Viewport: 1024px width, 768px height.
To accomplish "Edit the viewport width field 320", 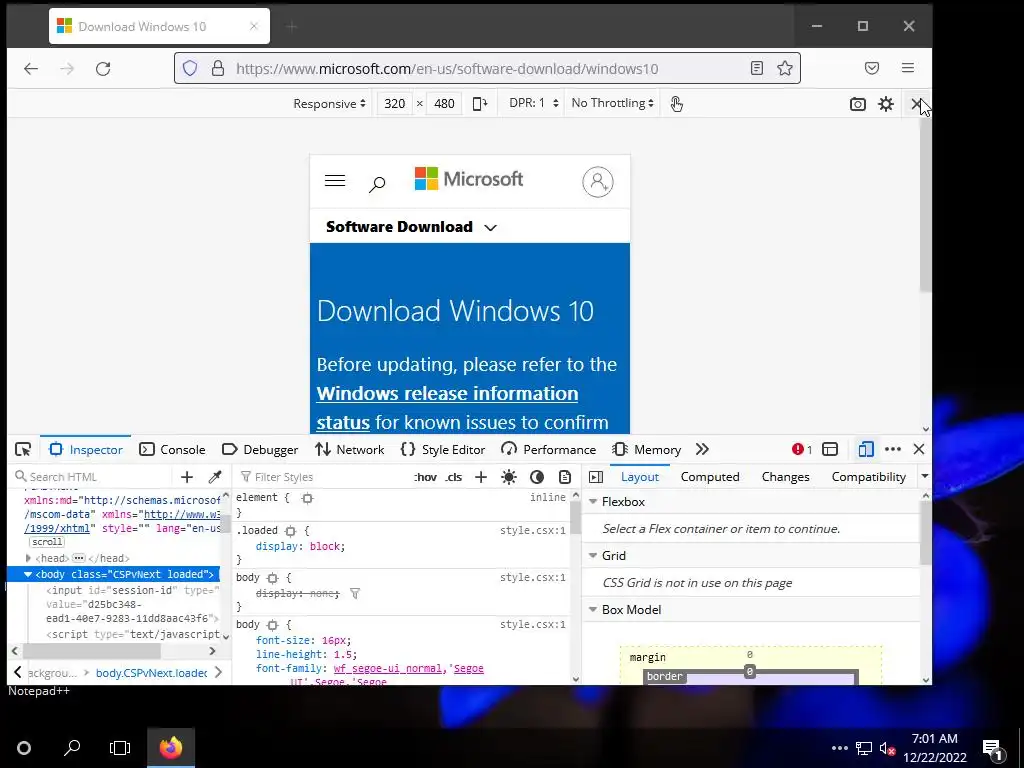I will [394, 103].
